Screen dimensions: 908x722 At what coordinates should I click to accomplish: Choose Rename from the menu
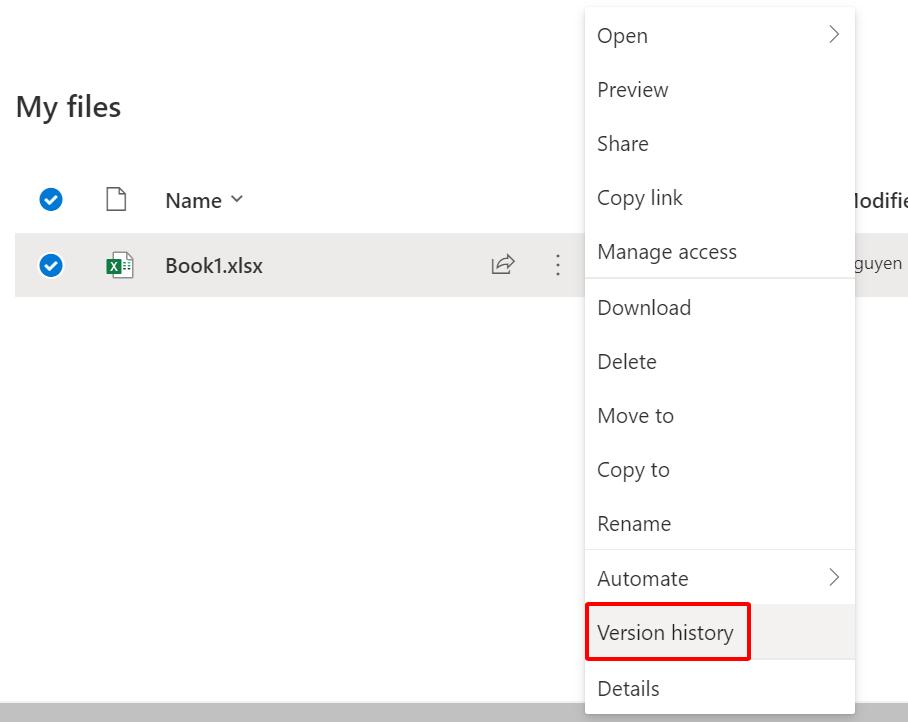[634, 524]
